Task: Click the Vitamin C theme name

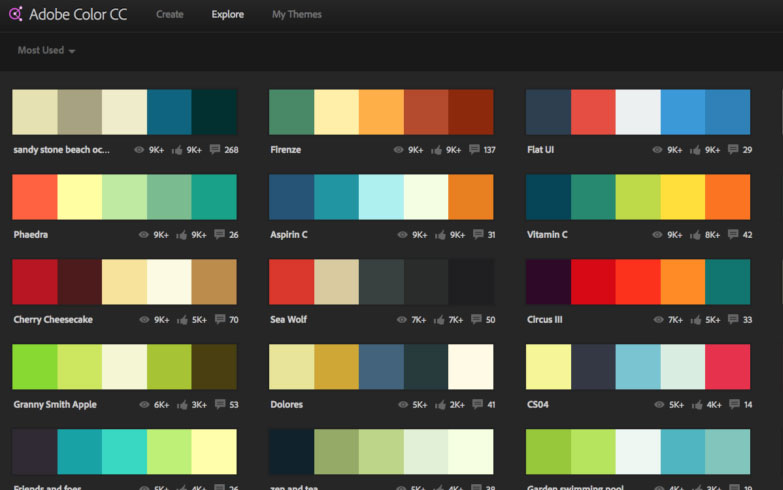Action: pyautogui.click(x=547, y=235)
